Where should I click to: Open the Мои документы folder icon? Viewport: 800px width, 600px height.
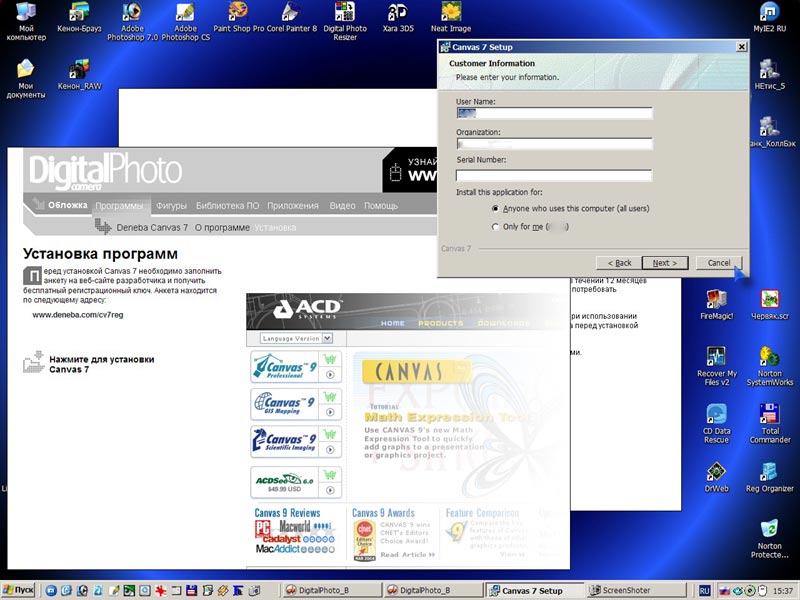coord(26,79)
